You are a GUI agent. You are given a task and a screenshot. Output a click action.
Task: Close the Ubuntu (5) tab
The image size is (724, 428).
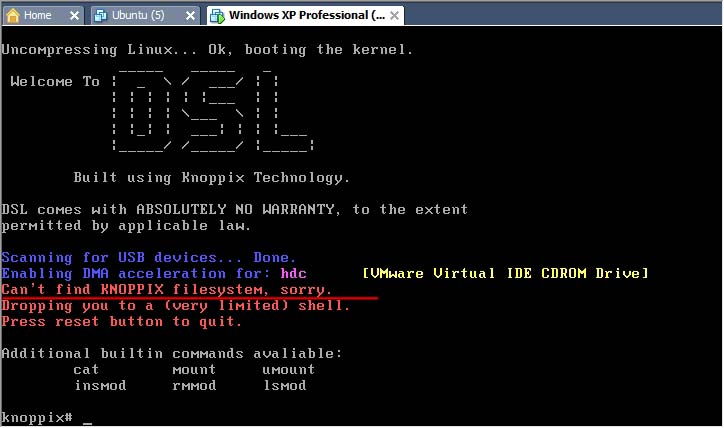coord(190,16)
